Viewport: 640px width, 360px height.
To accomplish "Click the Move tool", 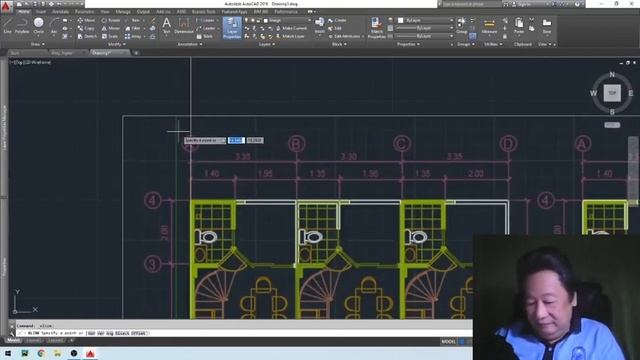I will 86,20.
